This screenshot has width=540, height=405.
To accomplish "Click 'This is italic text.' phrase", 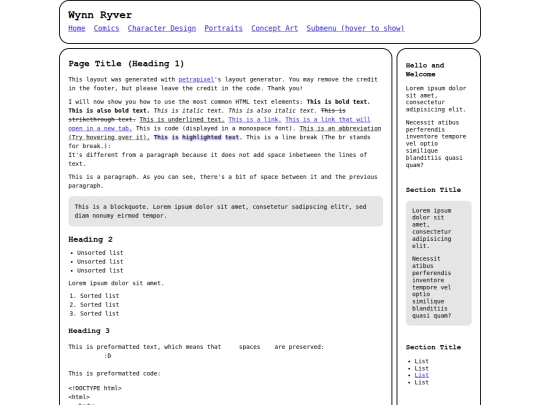I will [189, 111].
